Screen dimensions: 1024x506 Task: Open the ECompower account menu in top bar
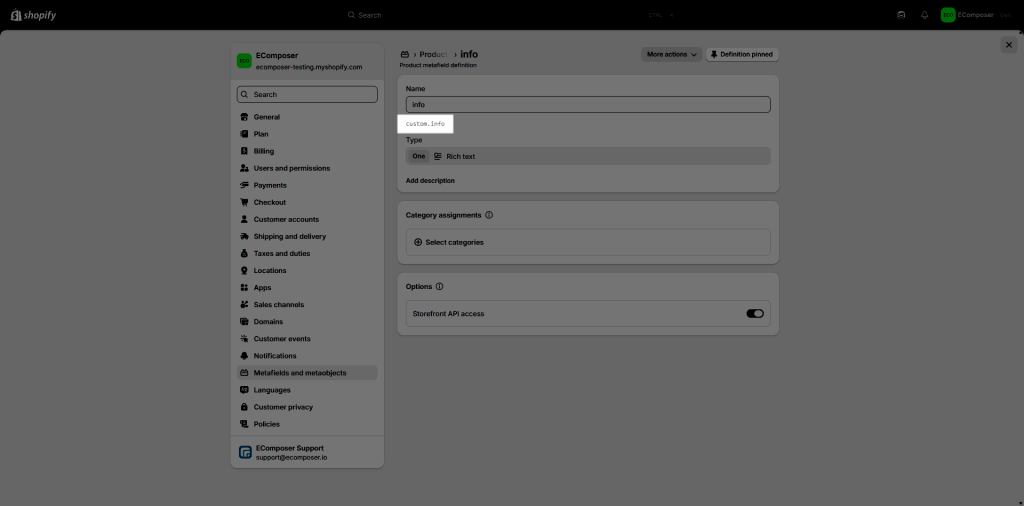[965, 15]
